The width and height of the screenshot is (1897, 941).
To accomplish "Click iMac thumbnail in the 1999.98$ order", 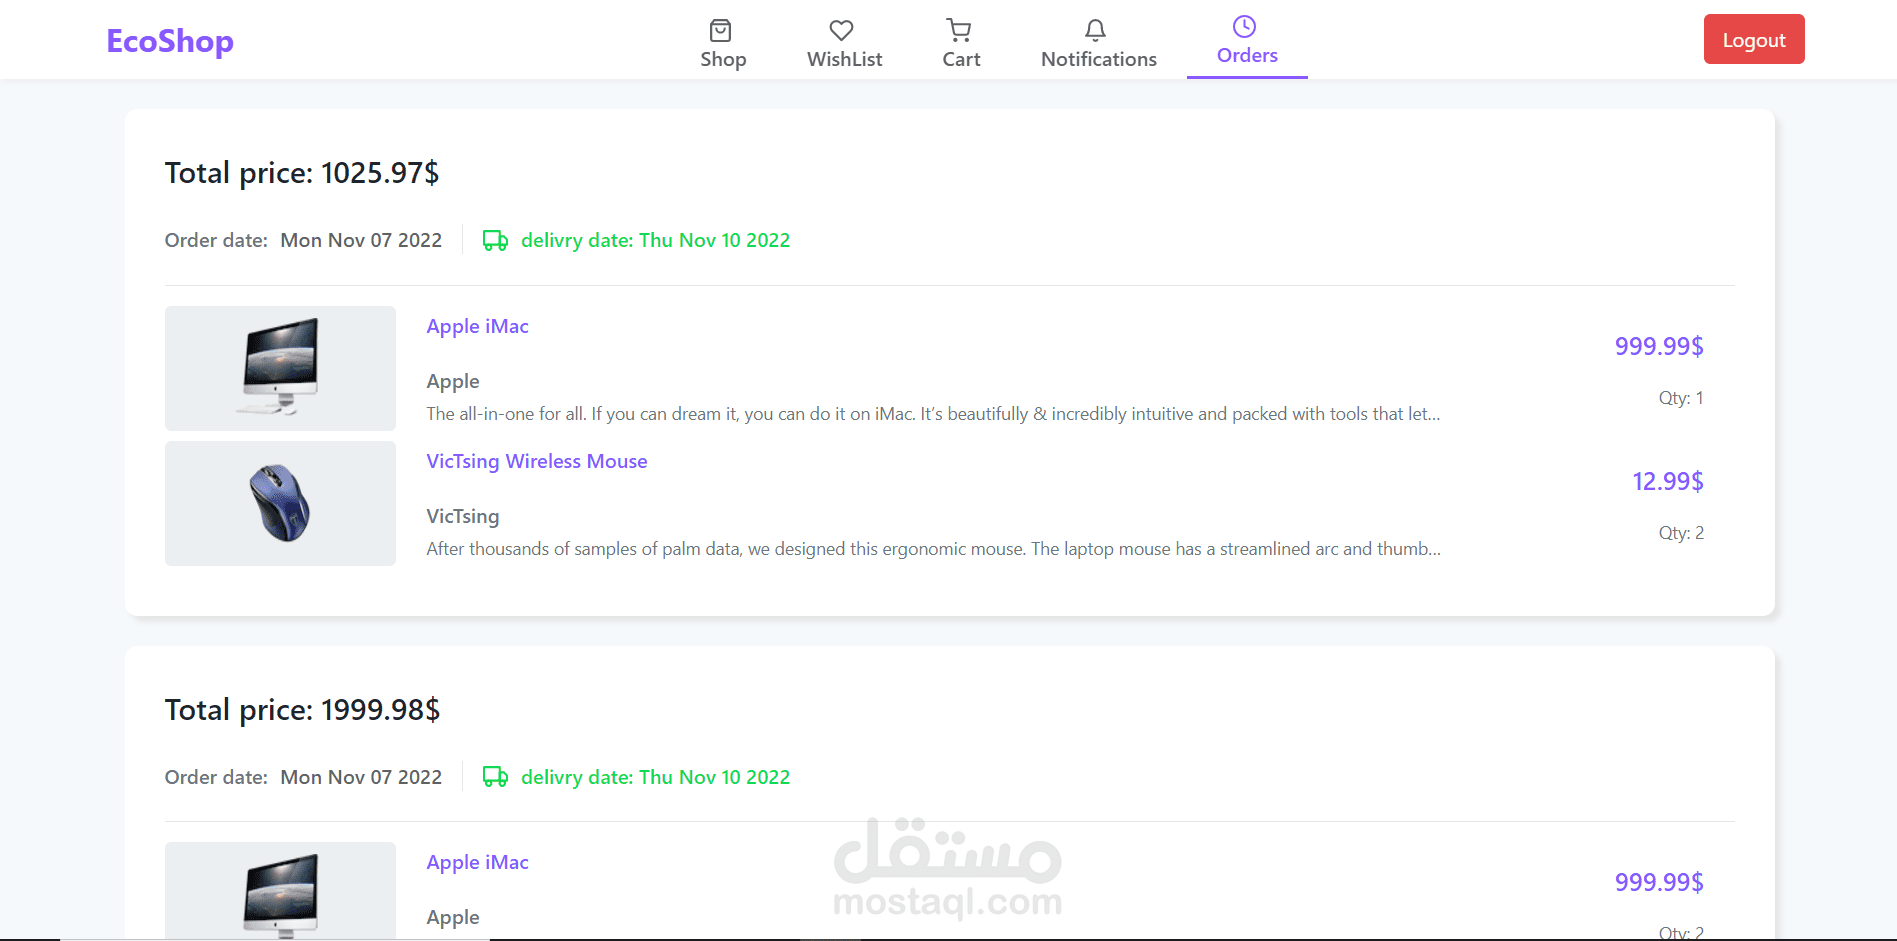I will (280, 891).
